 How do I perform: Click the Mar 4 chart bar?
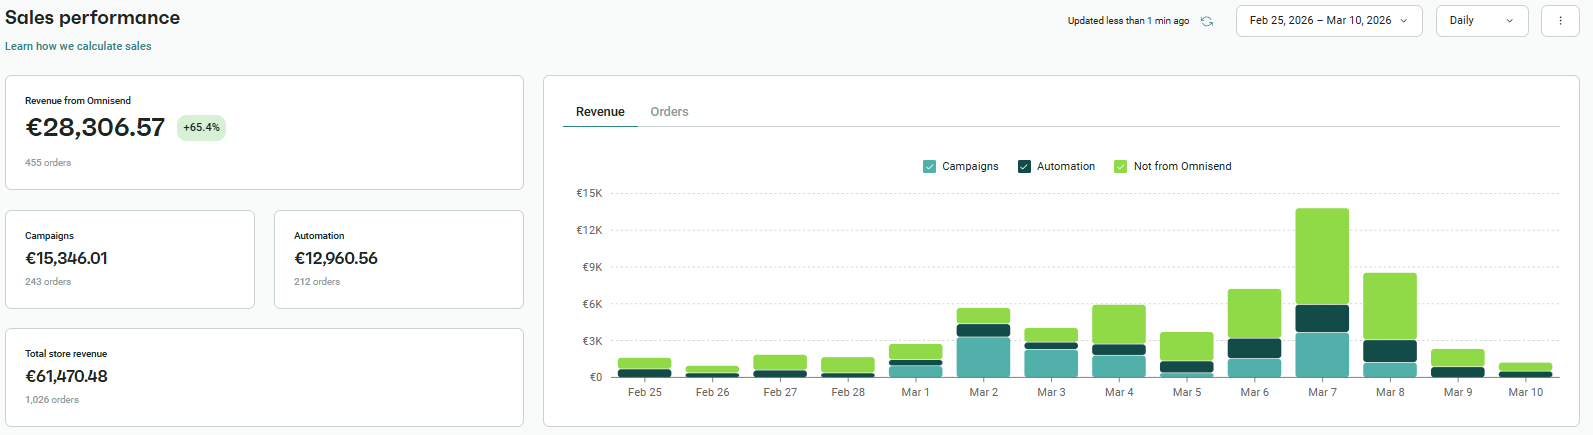[1119, 341]
